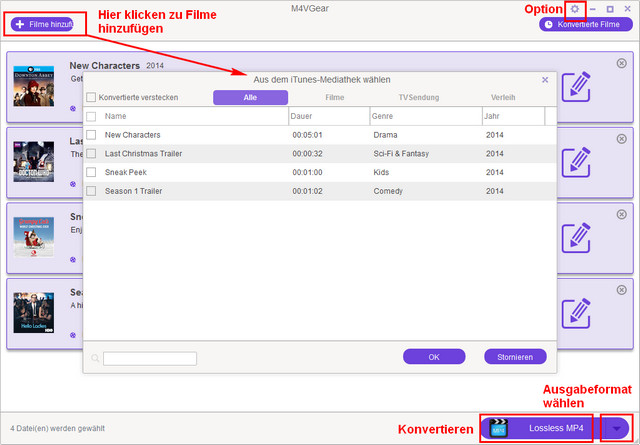Click the edit pencil for Last Christmas Trailer card
The height and width of the screenshot is (445, 640).
[x=576, y=162]
